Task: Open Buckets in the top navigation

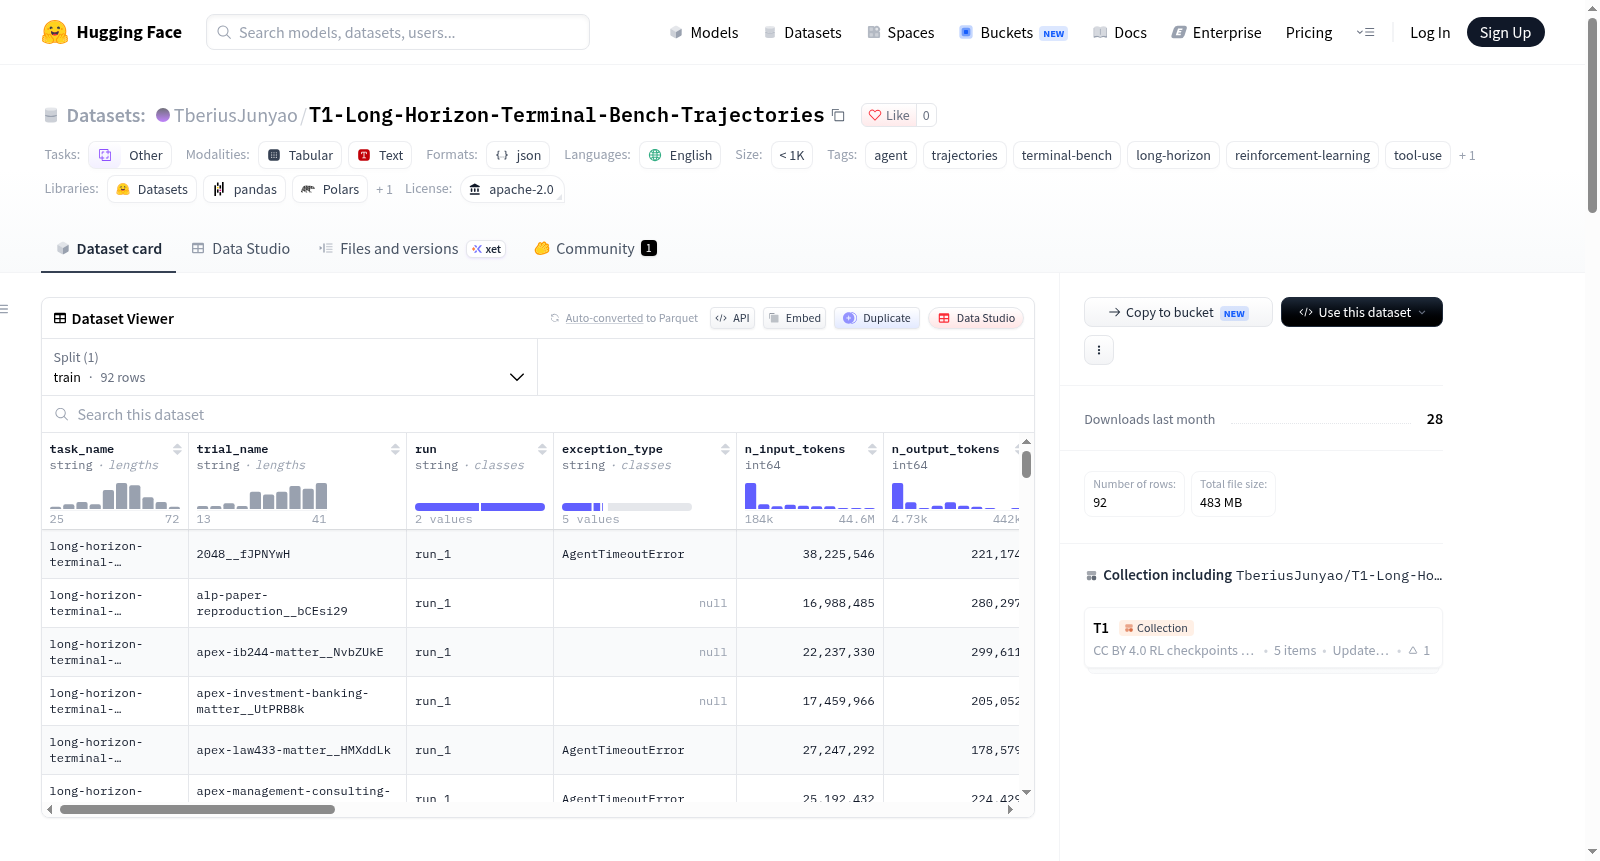Action: tap(1013, 32)
